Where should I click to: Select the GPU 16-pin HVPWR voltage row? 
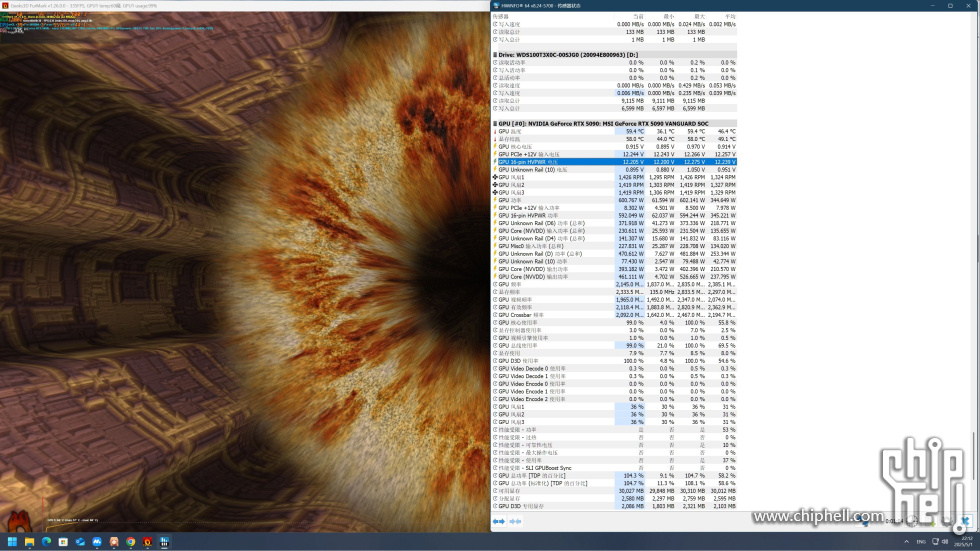(x=614, y=162)
